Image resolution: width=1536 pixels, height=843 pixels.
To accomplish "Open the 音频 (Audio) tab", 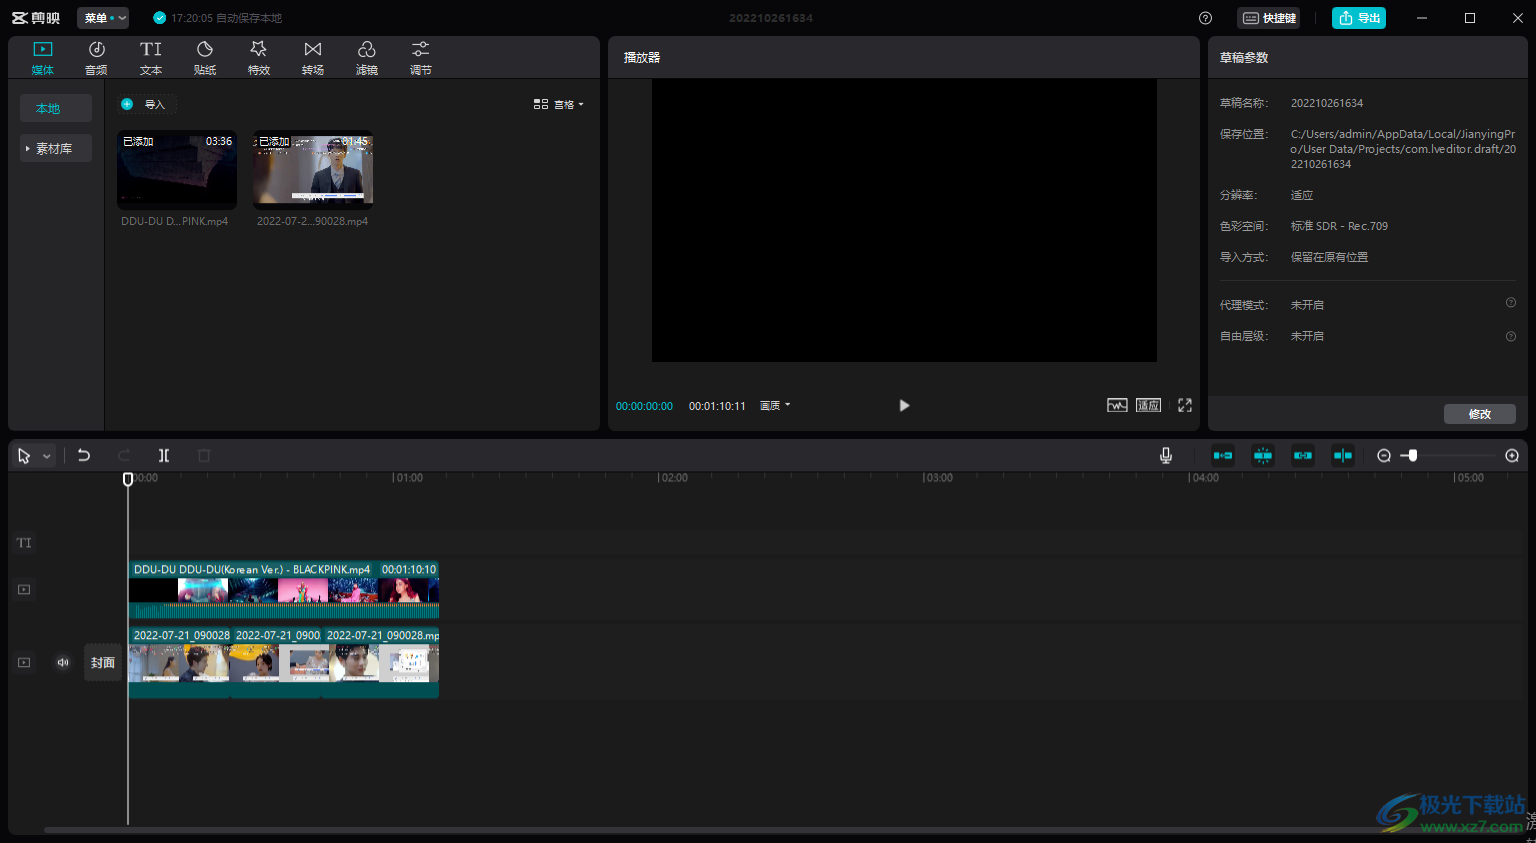I will [97, 58].
